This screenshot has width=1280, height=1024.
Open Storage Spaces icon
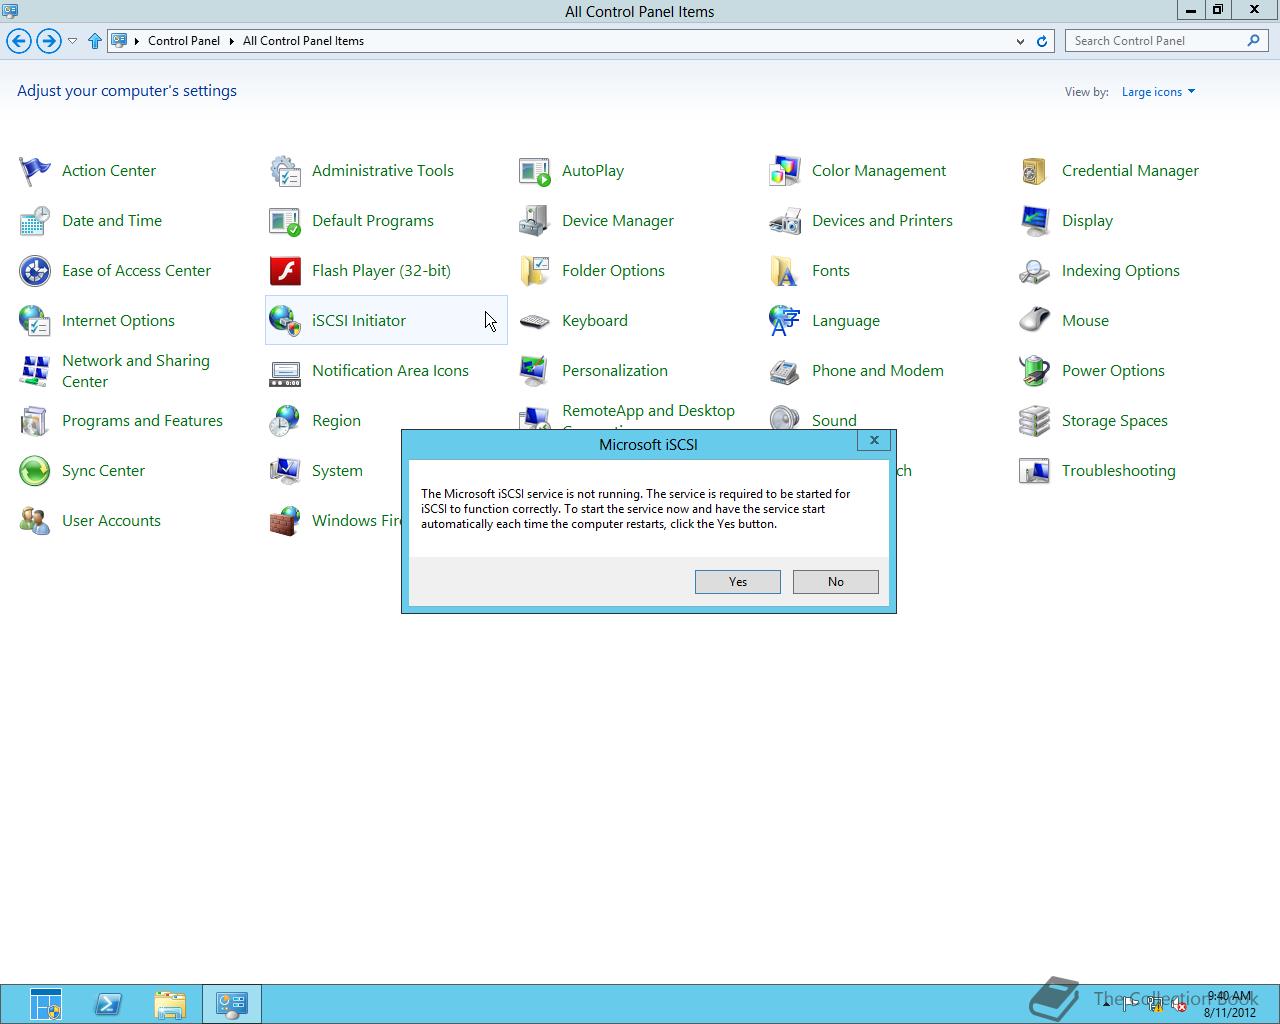click(1035, 421)
